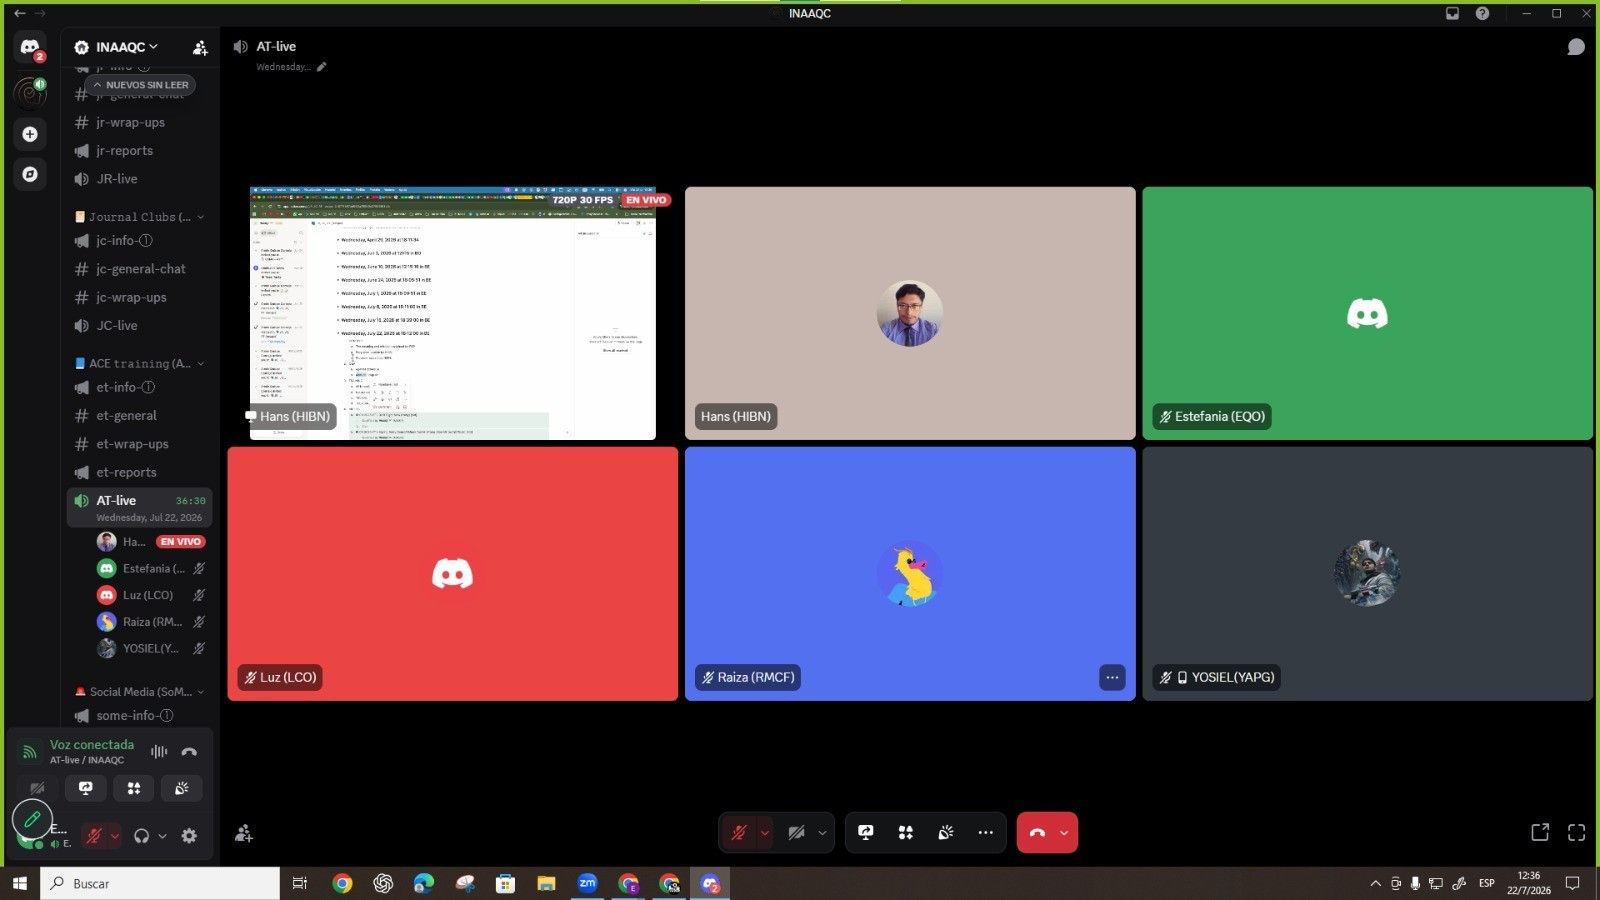
Task: Focus Hans (HIBN) live screen share stream
Action: point(453,313)
